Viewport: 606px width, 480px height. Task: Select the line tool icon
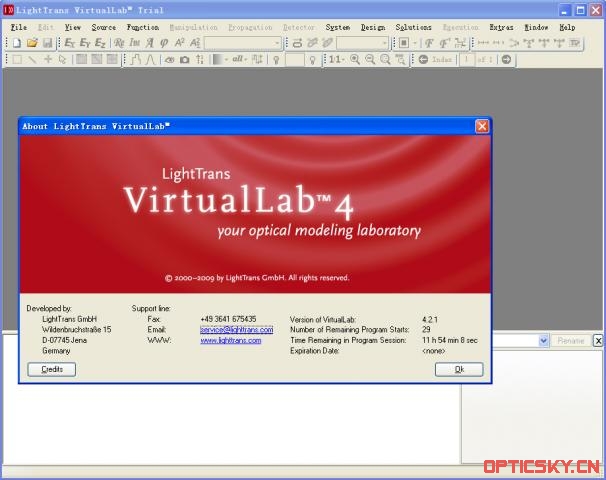[x=33, y=60]
